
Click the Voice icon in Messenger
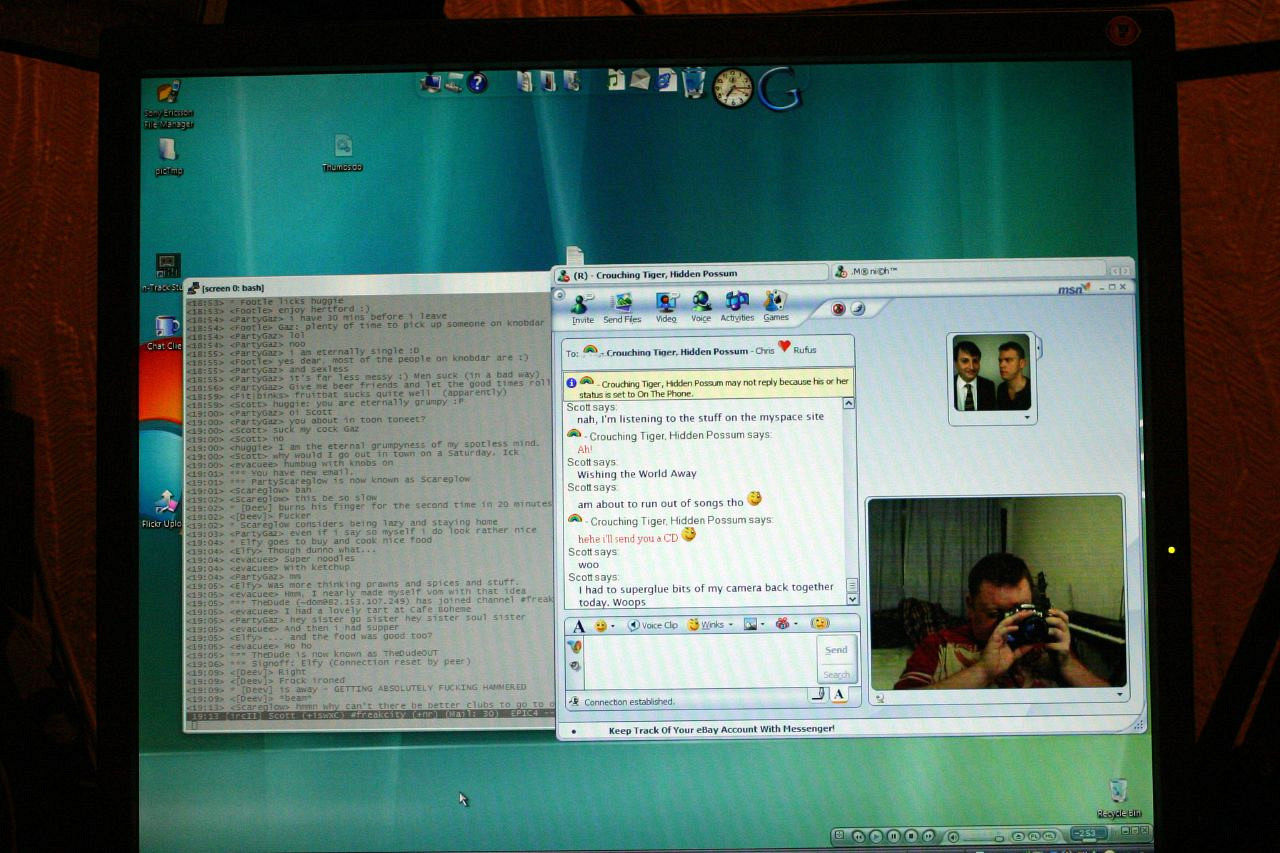click(701, 304)
